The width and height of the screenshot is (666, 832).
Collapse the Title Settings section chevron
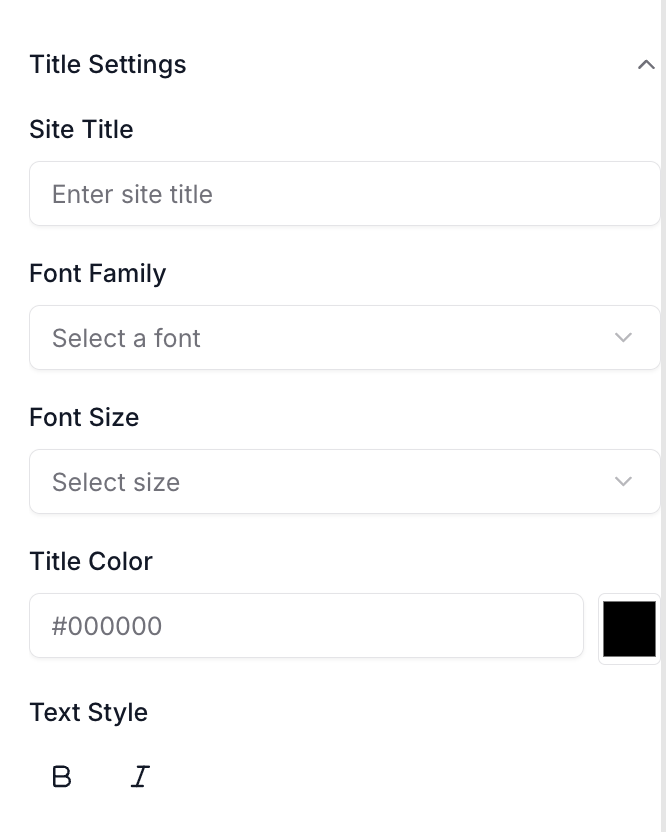click(646, 65)
